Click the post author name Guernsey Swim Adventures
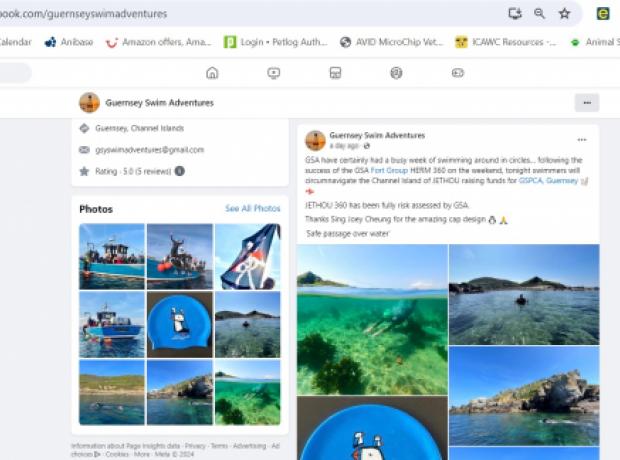The height and width of the screenshot is (460, 620). click(377, 135)
